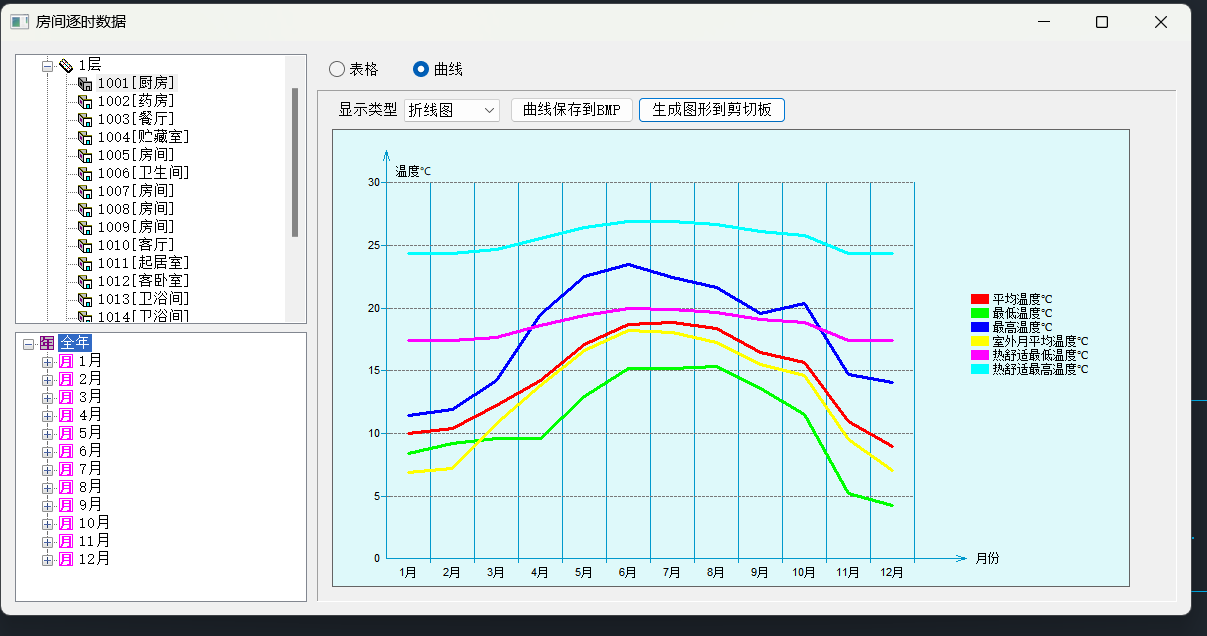Select room 1012[客卧室] in the tree
1207x636 pixels.
143,281
